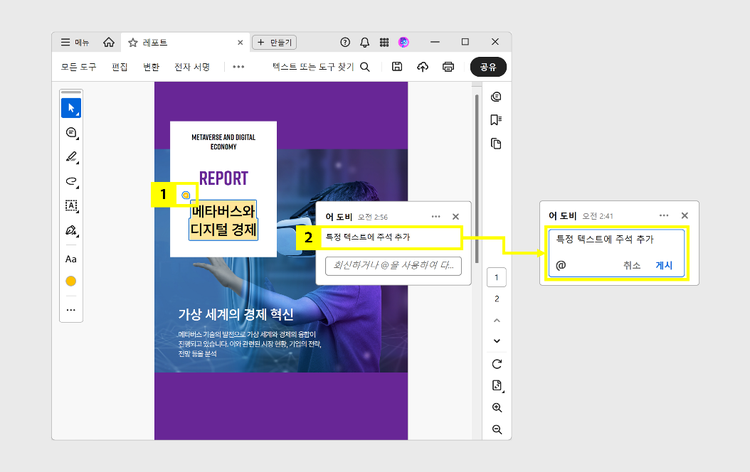
Task: Open the page thumbnails panel icon
Action: pyautogui.click(x=496, y=143)
